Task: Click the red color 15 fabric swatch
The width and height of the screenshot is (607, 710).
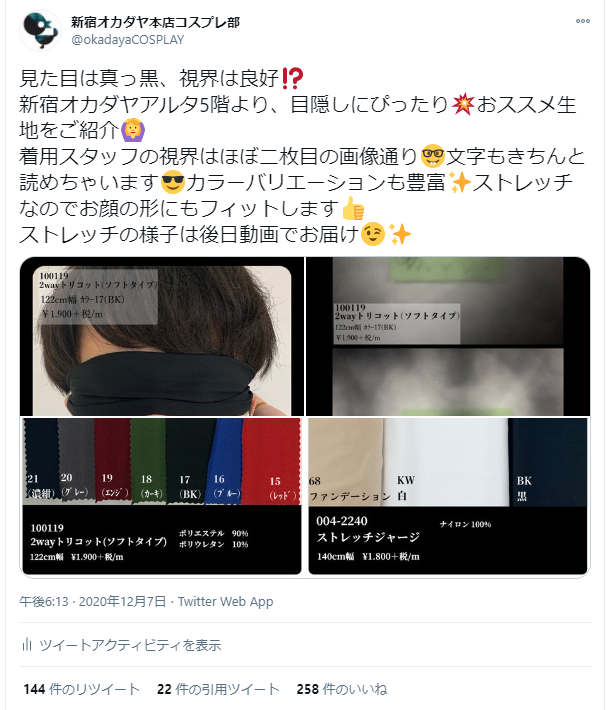Action: (x=272, y=460)
